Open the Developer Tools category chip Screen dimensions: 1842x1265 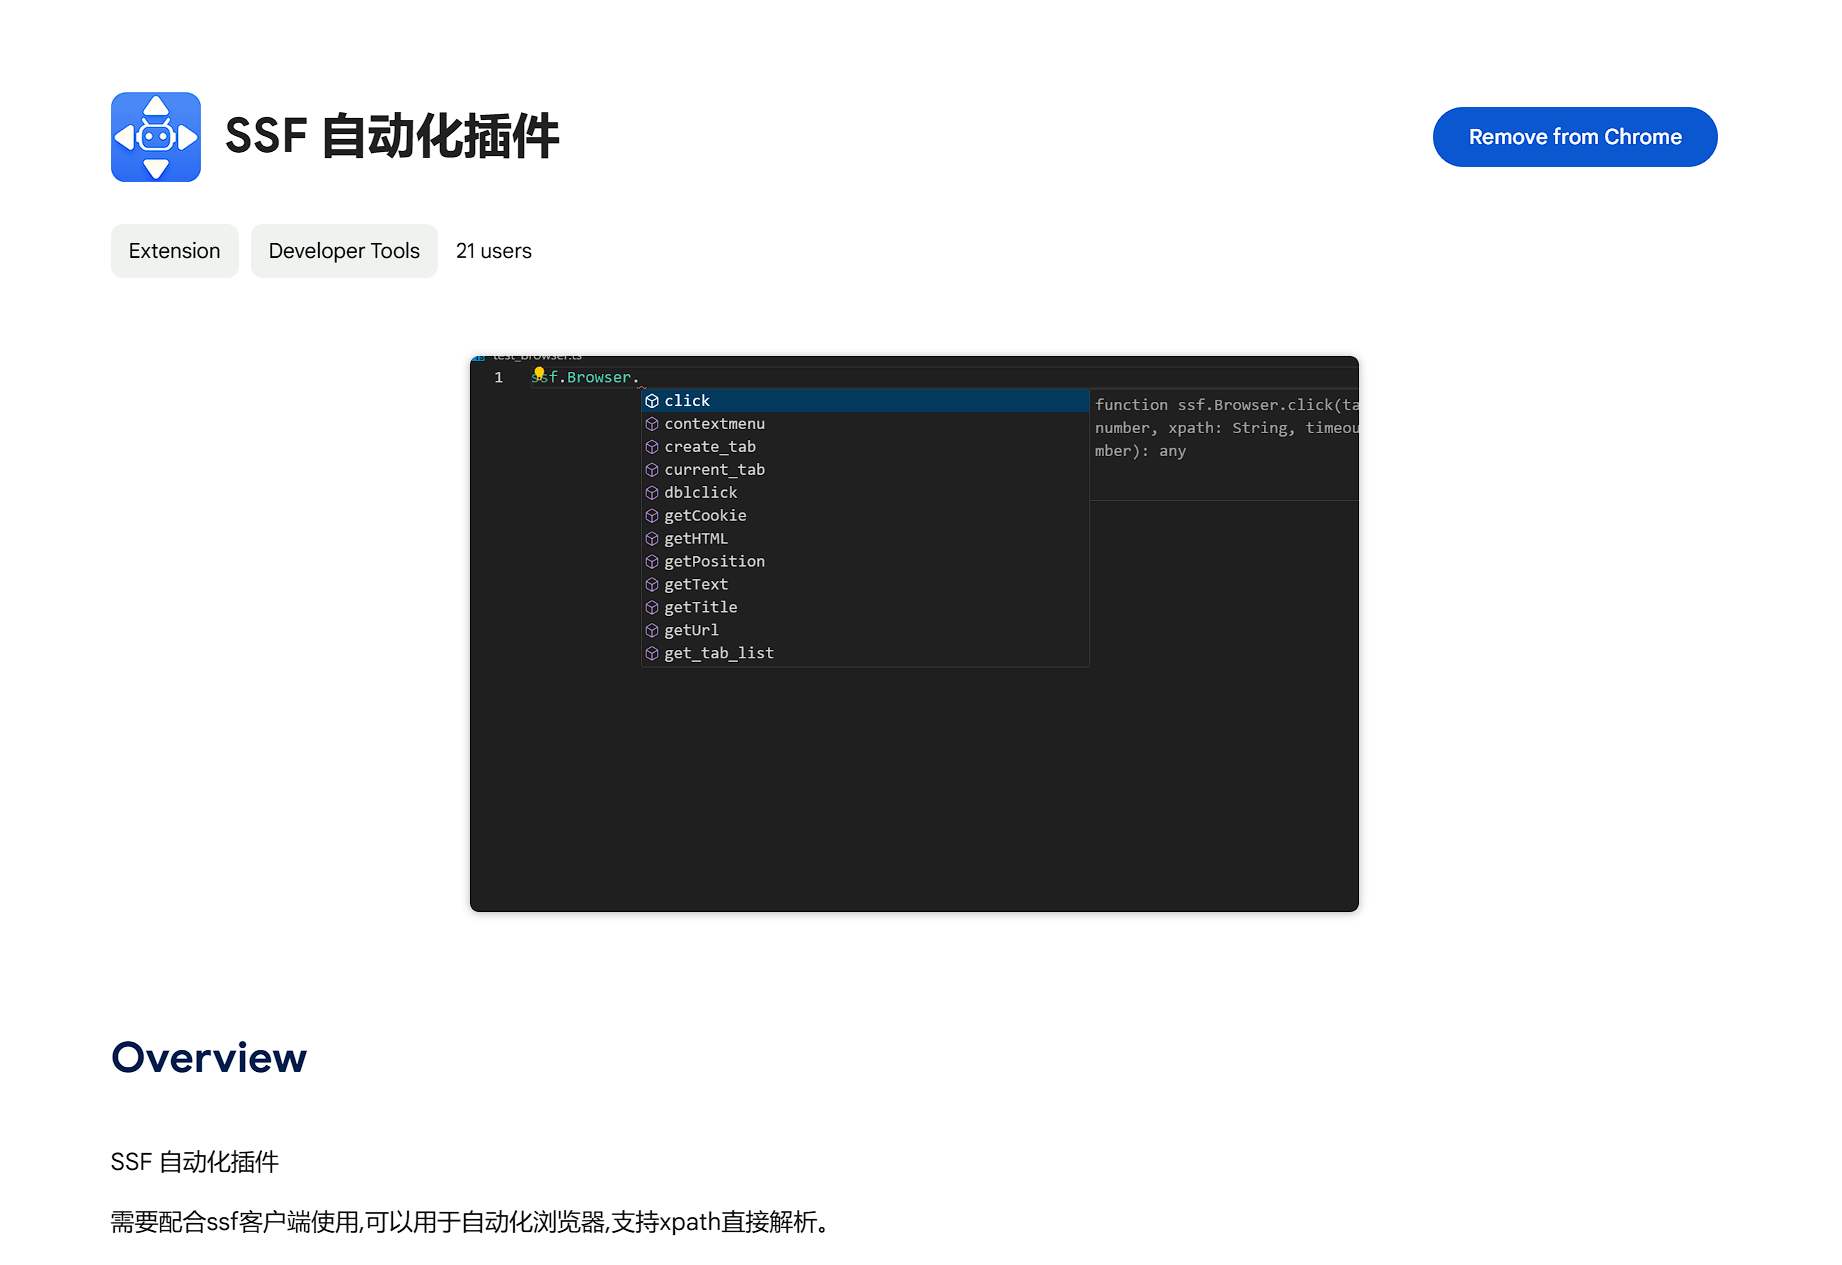[344, 251]
